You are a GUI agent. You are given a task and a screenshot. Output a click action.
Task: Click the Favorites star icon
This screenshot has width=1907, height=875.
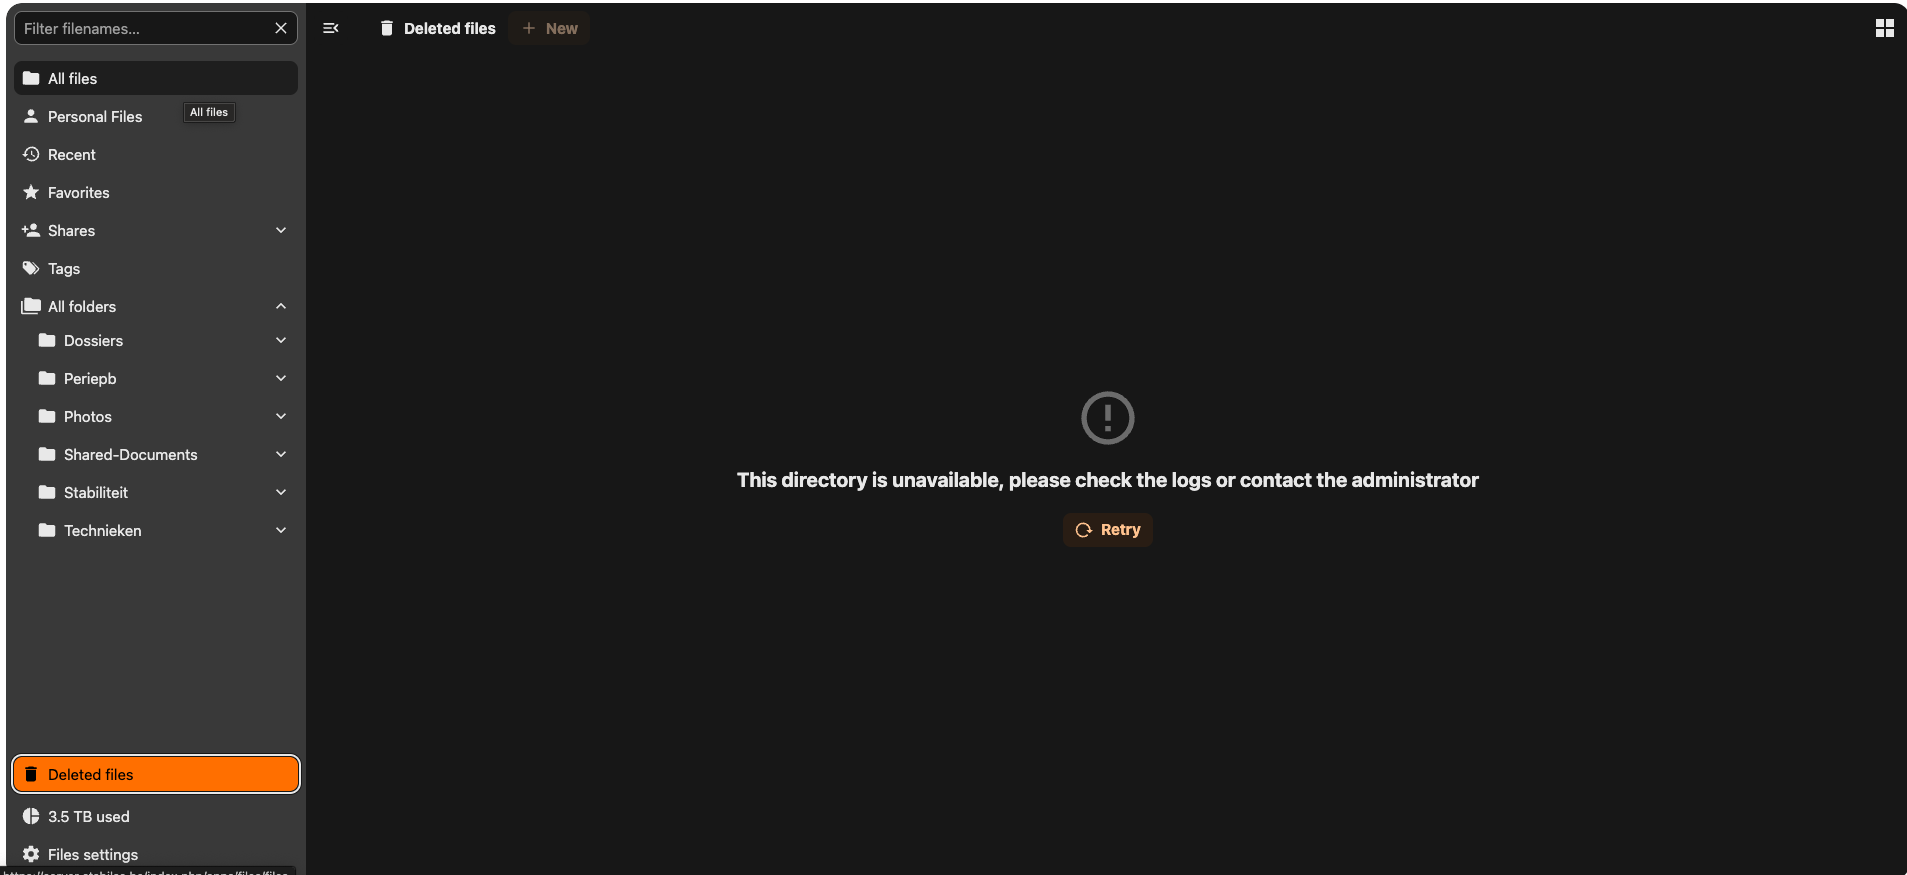coord(31,192)
